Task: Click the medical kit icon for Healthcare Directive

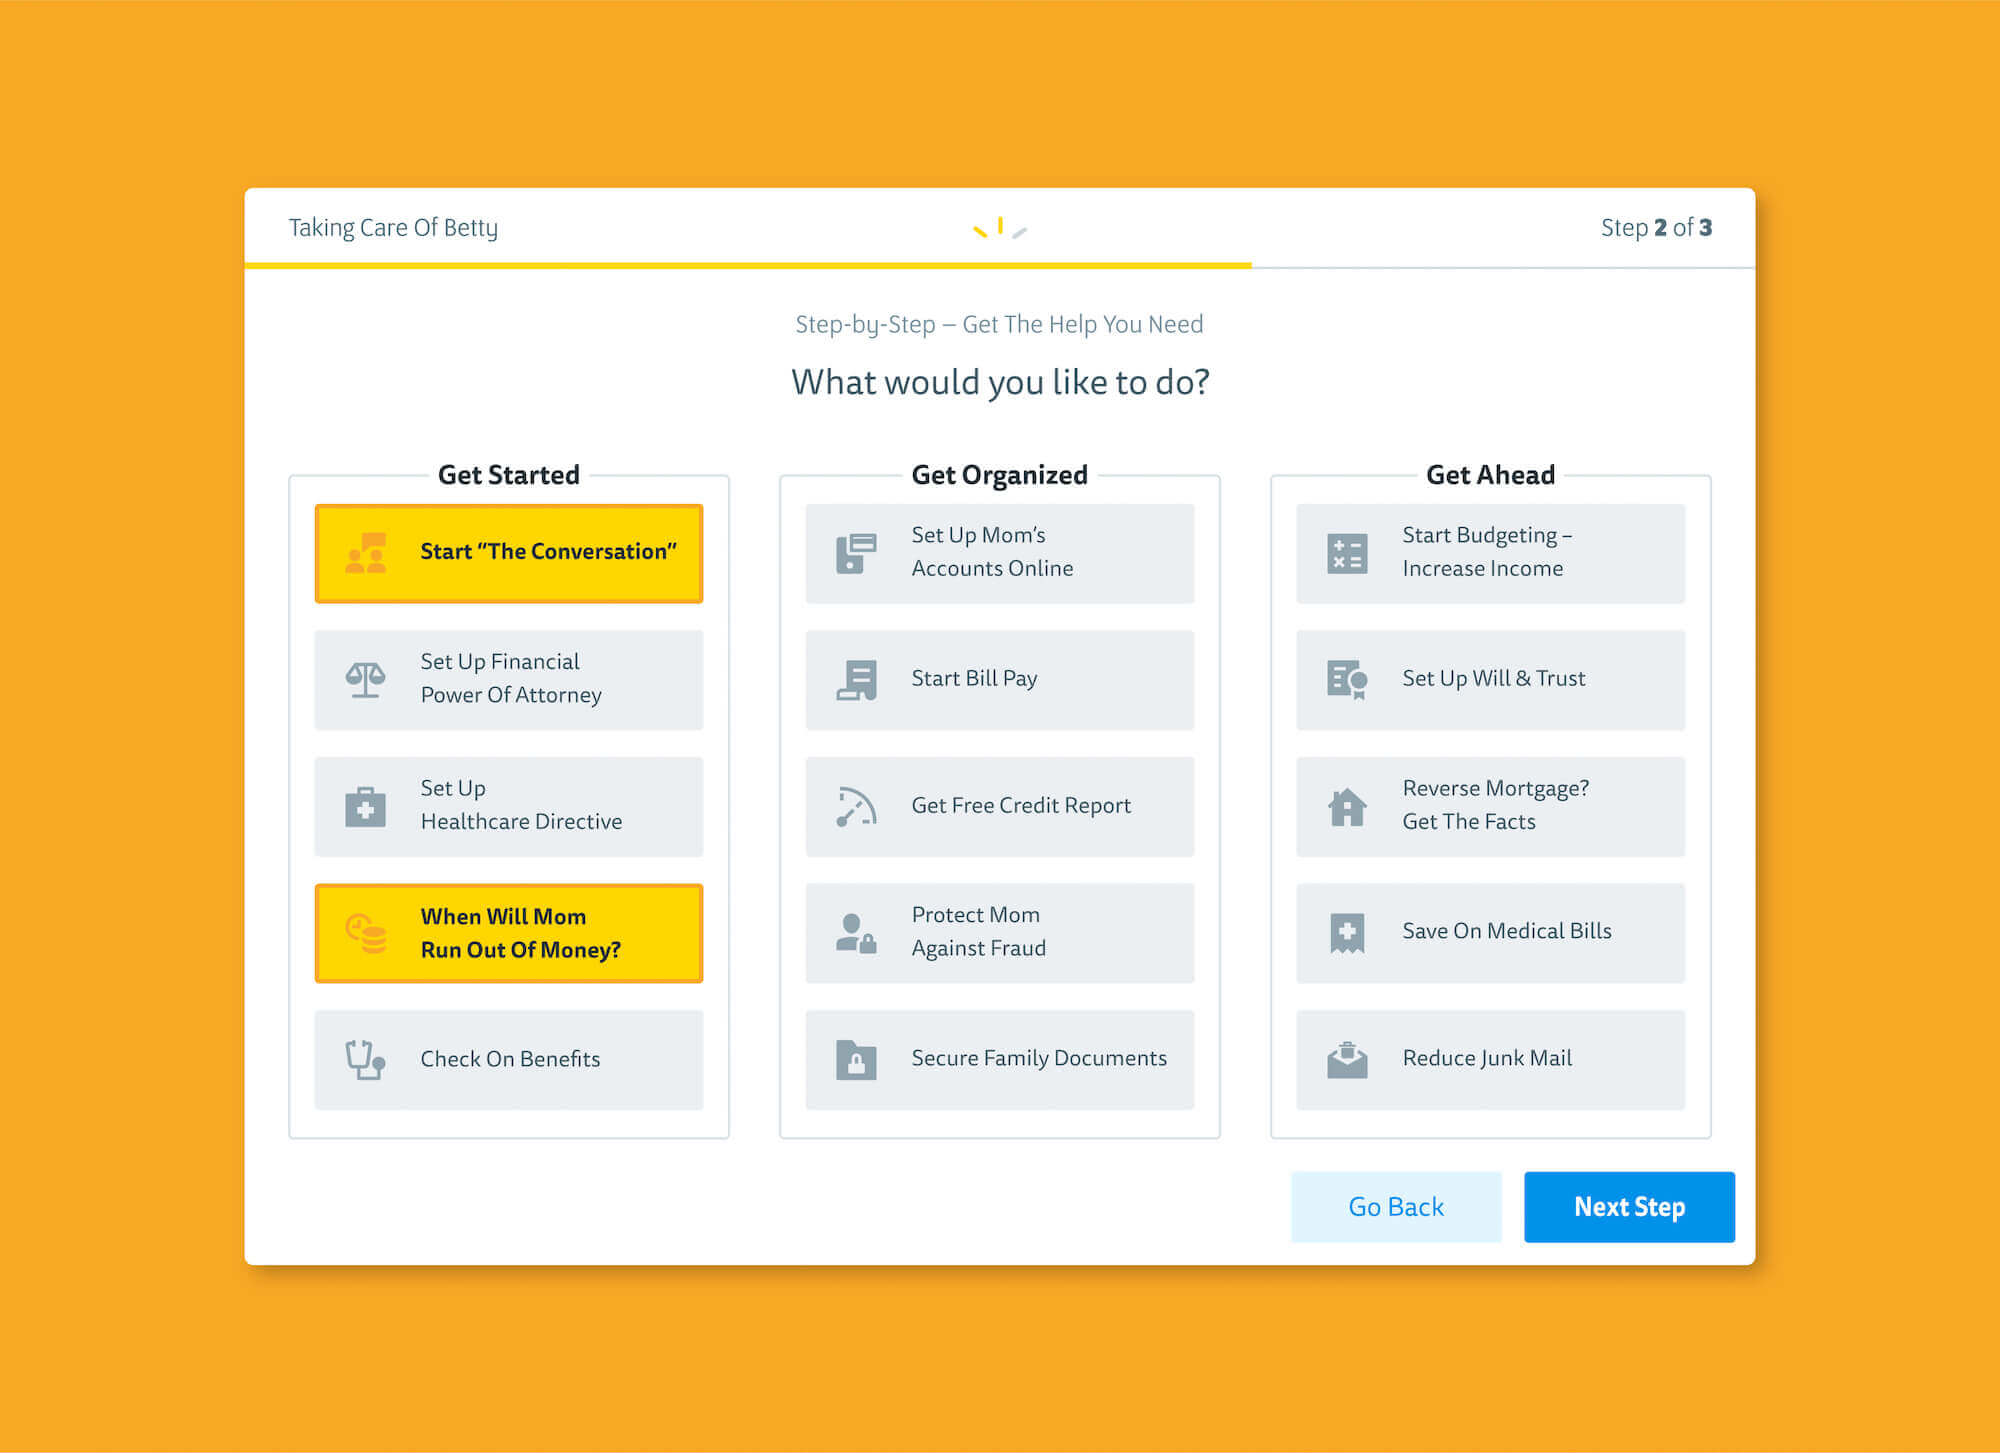Action: pyautogui.click(x=365, y=807)
